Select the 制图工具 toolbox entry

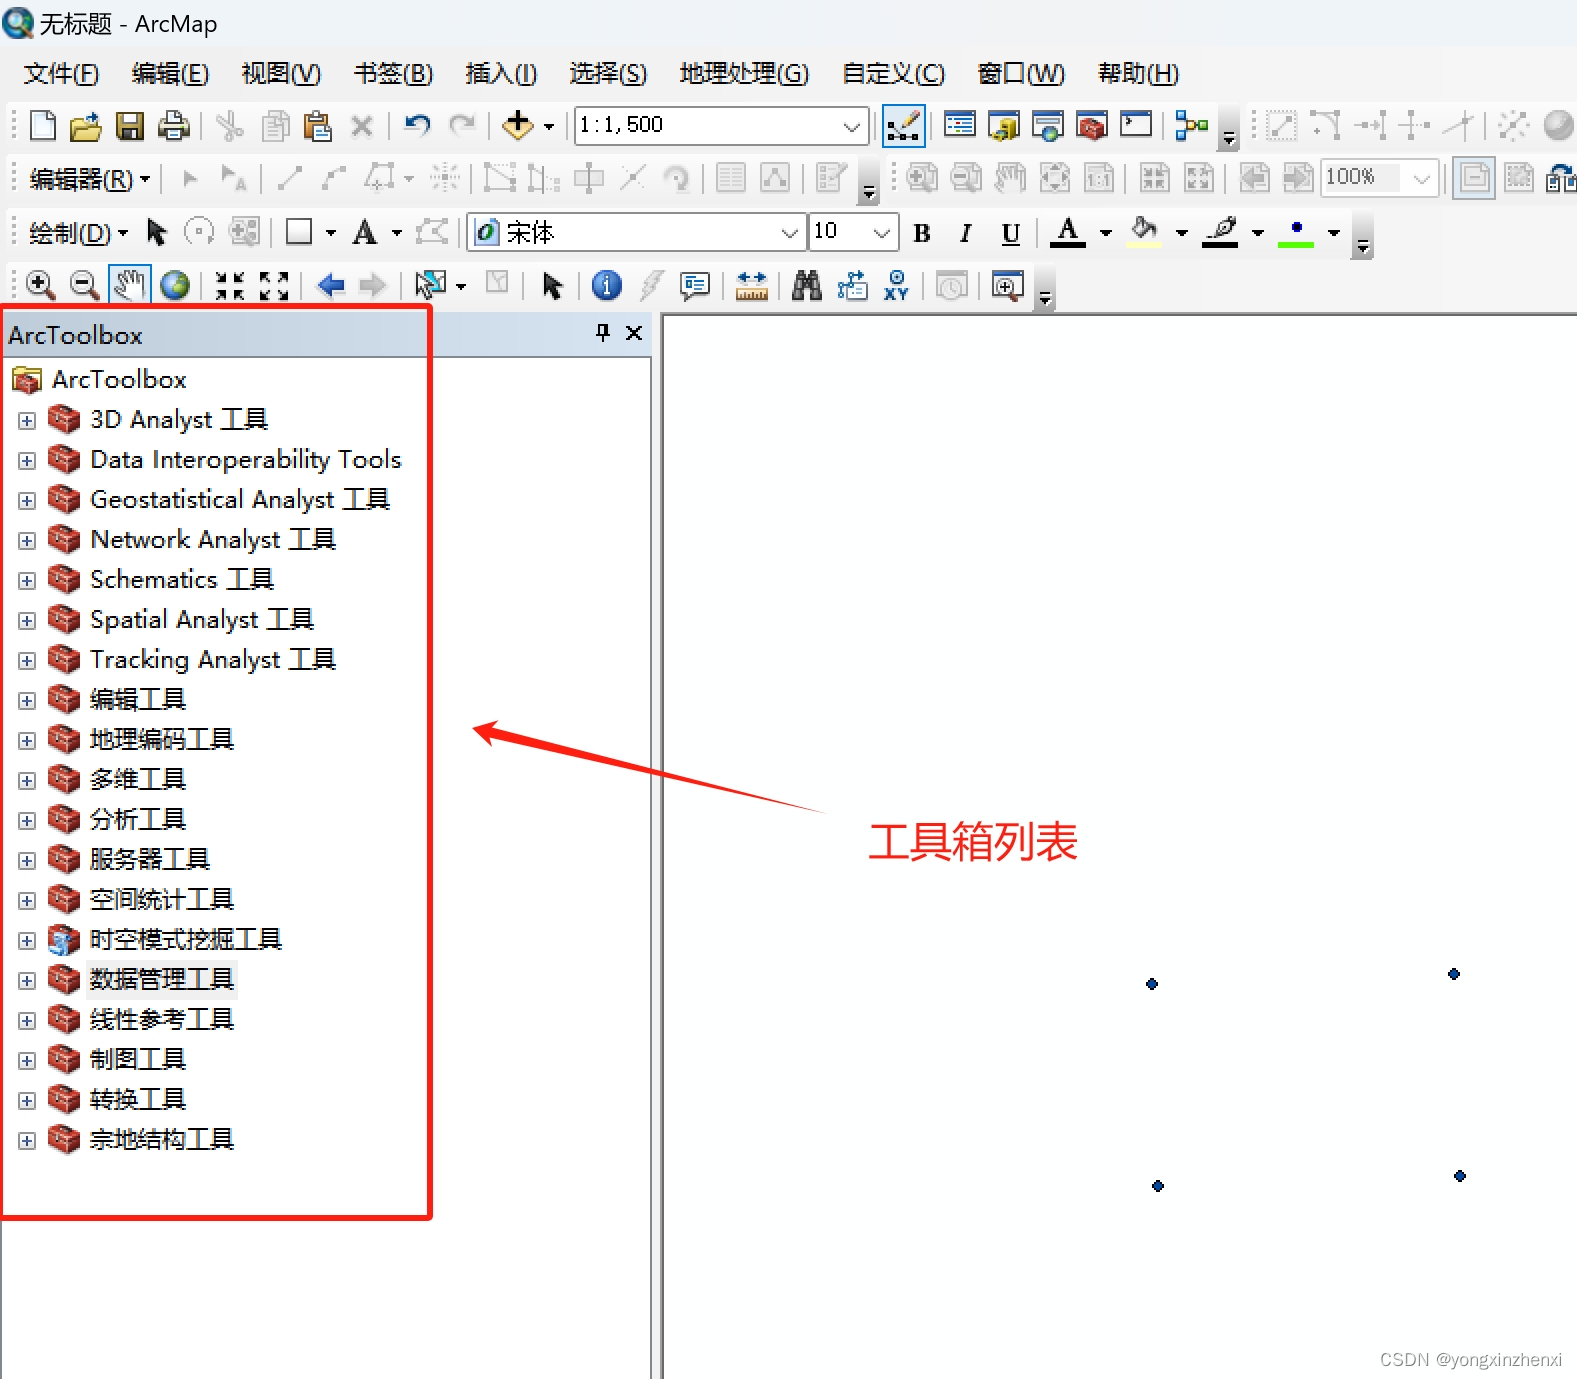[x=138, y=1059]
